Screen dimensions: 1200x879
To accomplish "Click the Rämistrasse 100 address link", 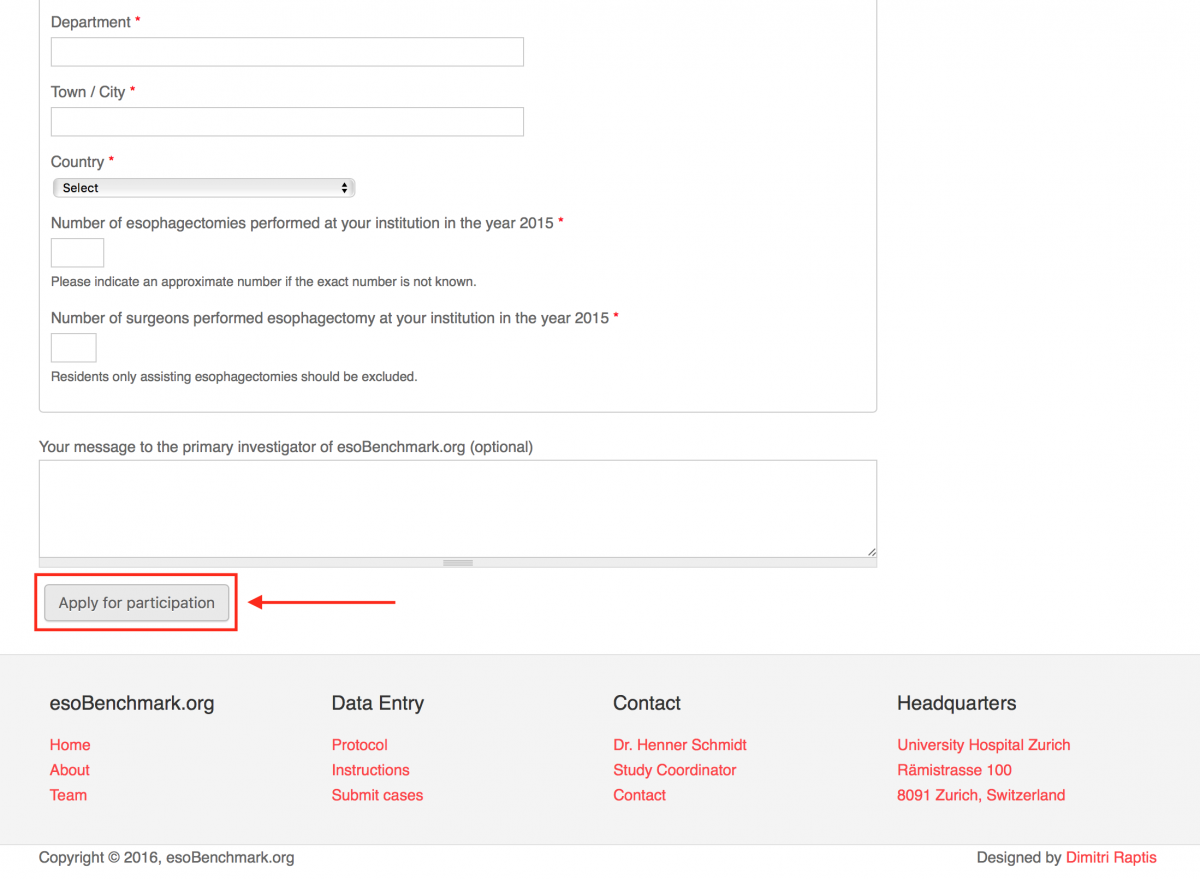I will [x=954, y=770].
